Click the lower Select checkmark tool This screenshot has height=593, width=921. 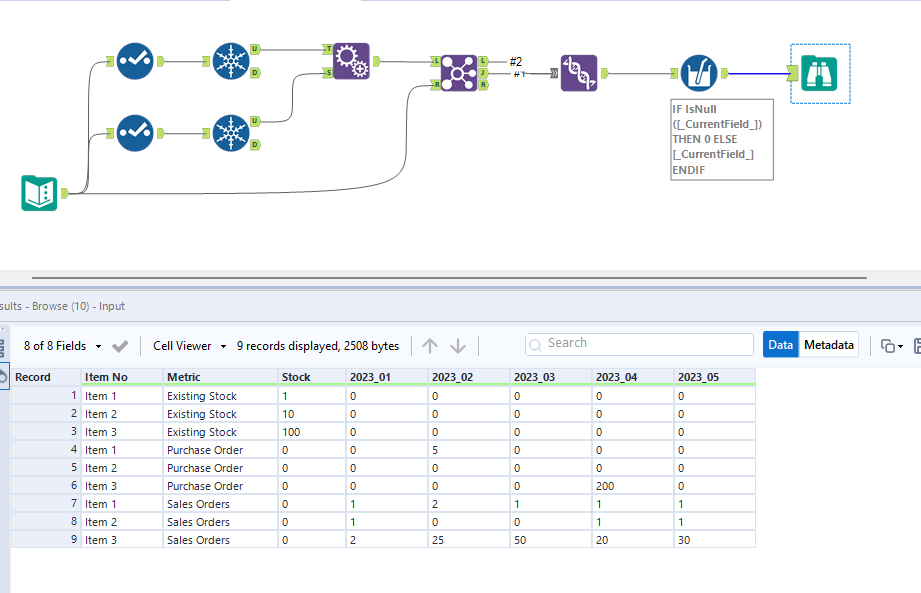point(135,133)
